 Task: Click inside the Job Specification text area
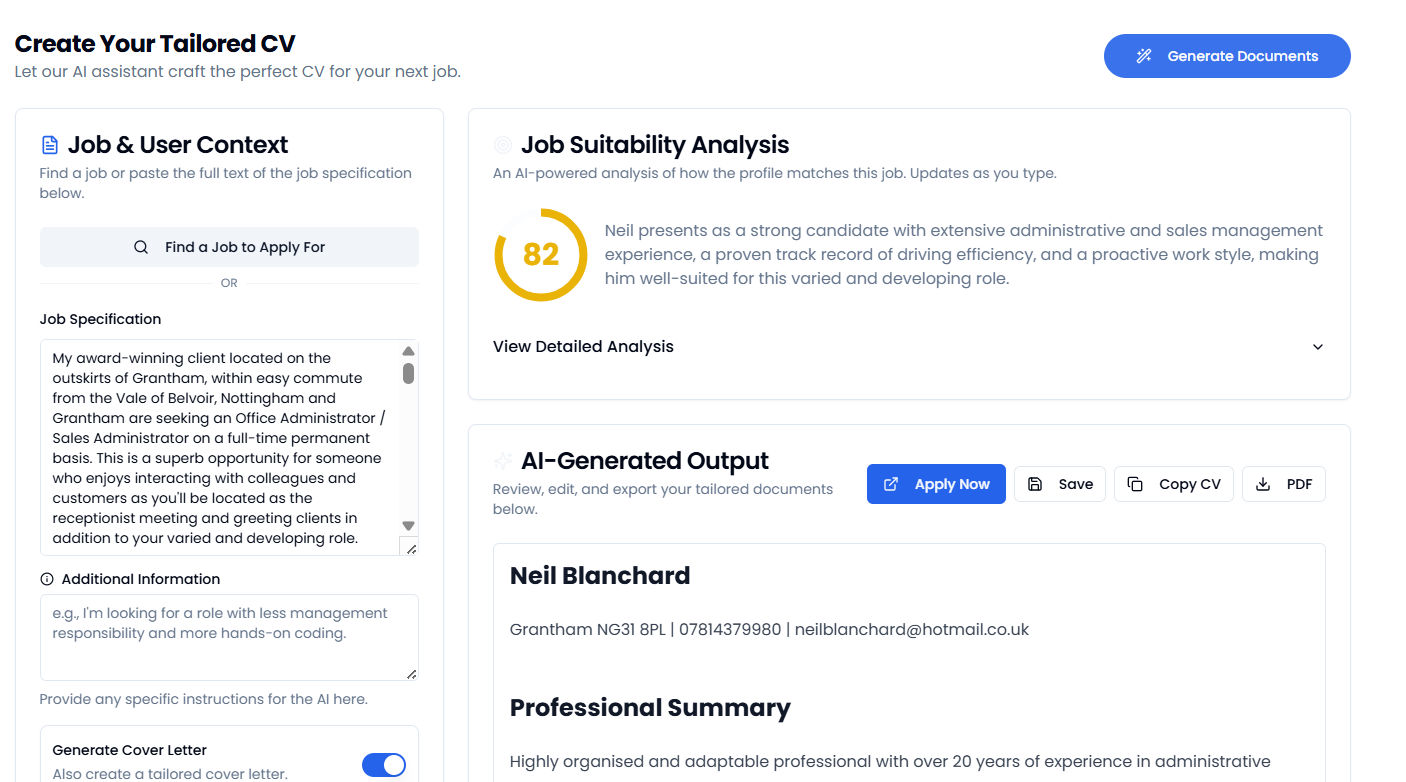215,447
